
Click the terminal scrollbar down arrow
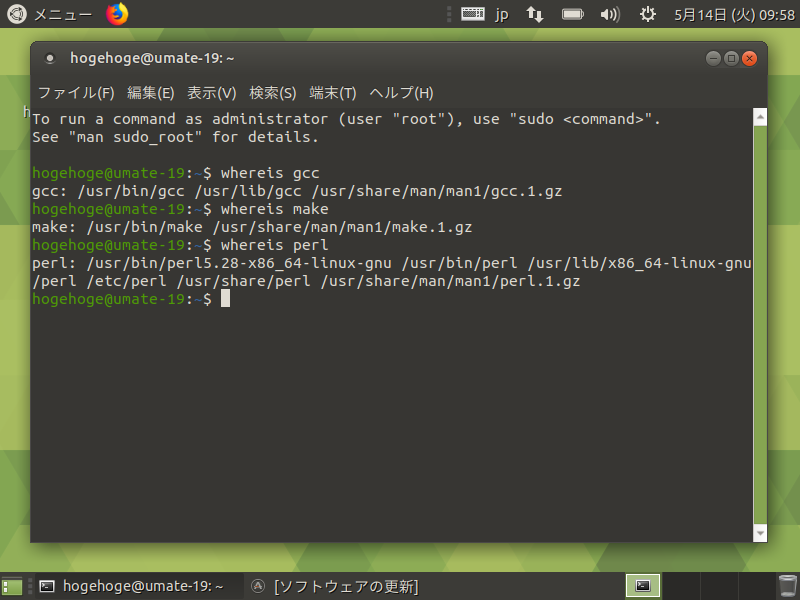[760, 533]
